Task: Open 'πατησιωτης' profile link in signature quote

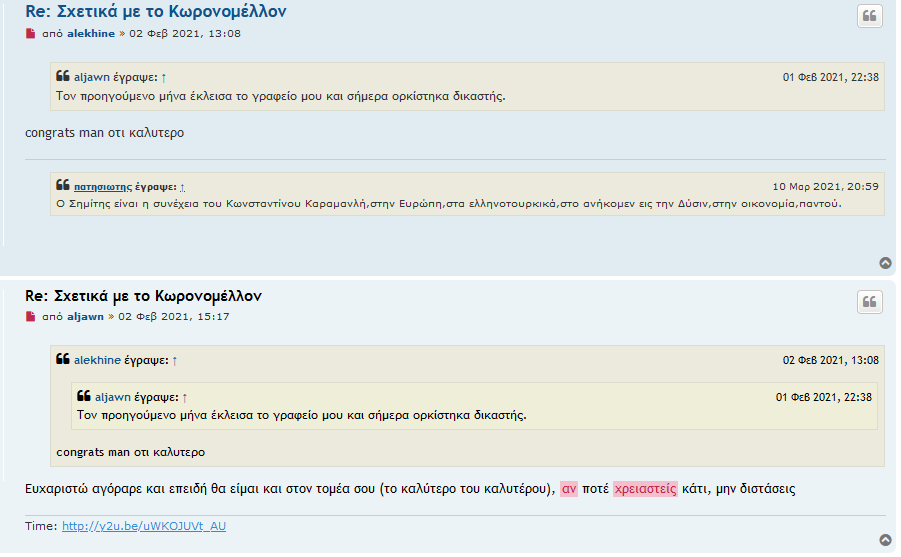Action: (x=103, y=187)
